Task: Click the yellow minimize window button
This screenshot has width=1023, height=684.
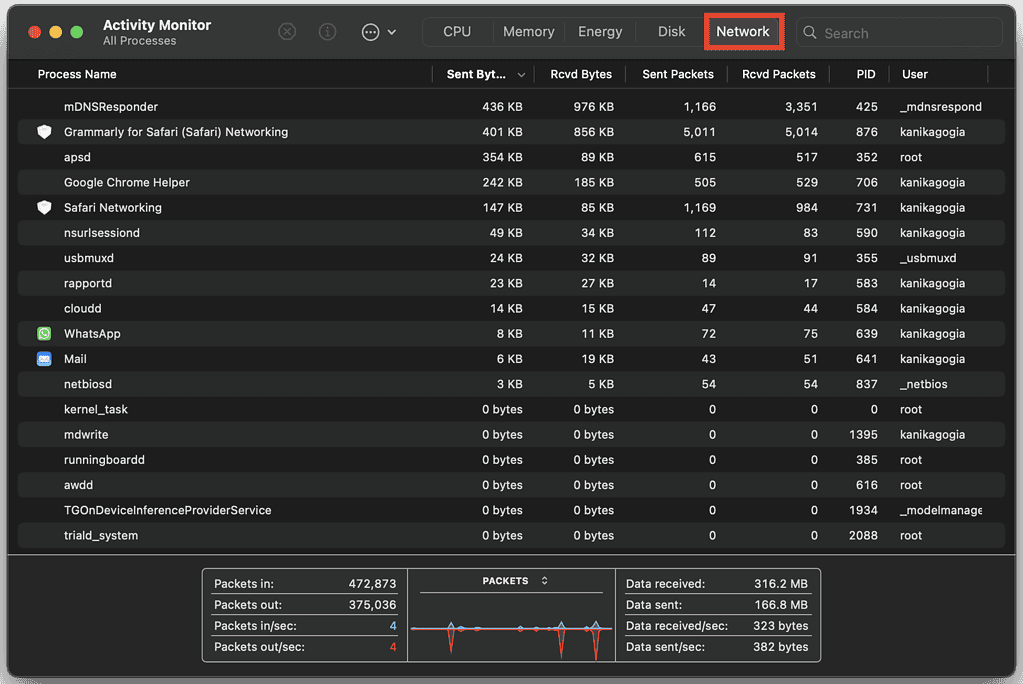Action: (55, 32)
